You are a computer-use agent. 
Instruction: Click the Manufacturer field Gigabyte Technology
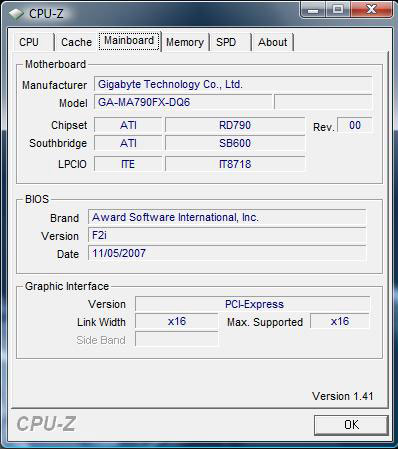233,84
